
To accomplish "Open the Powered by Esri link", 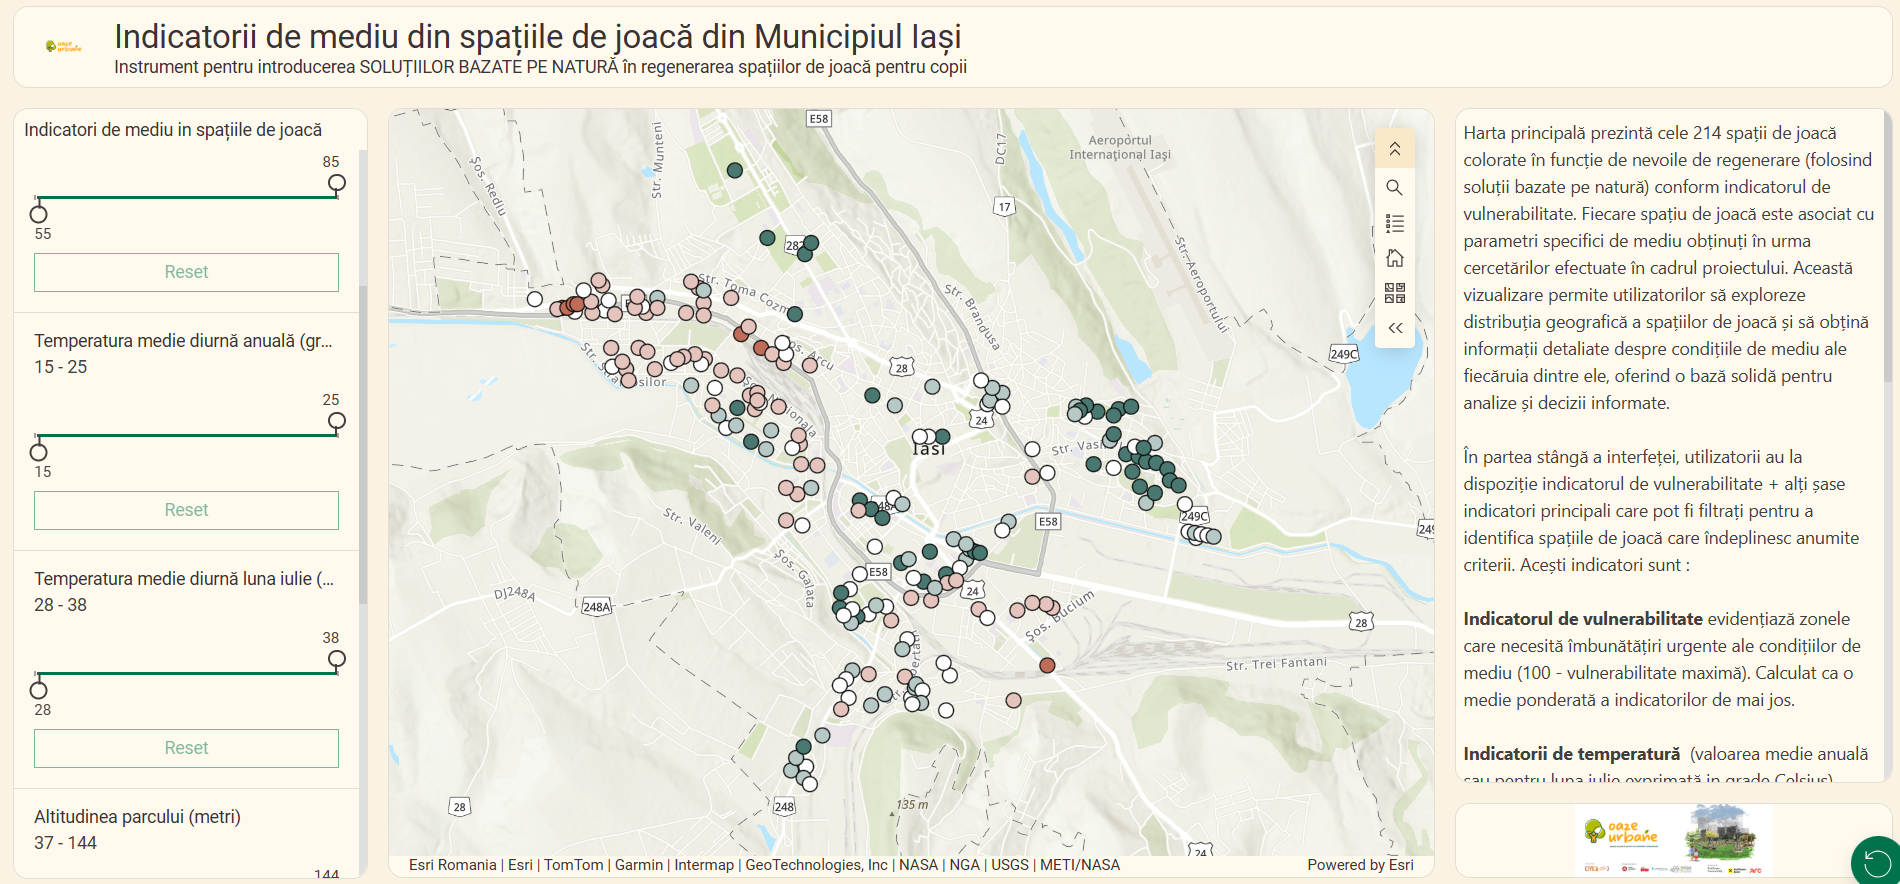I will [x=1360, y=865].
